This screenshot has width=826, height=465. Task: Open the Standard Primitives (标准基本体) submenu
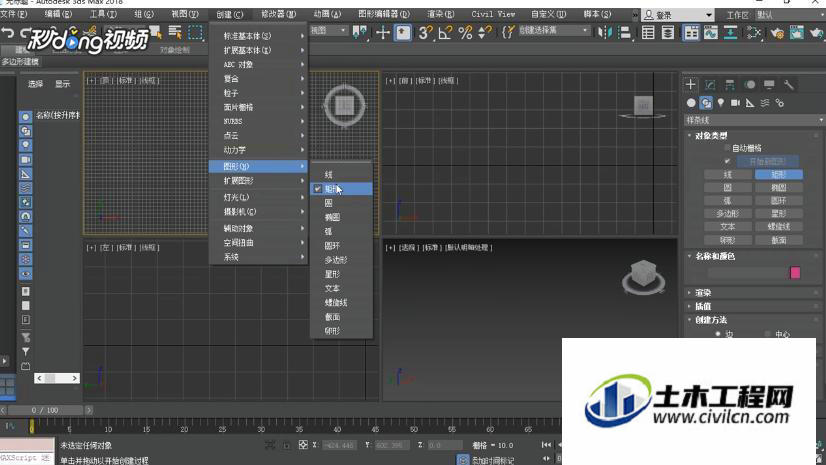click(x=258, y=36)
